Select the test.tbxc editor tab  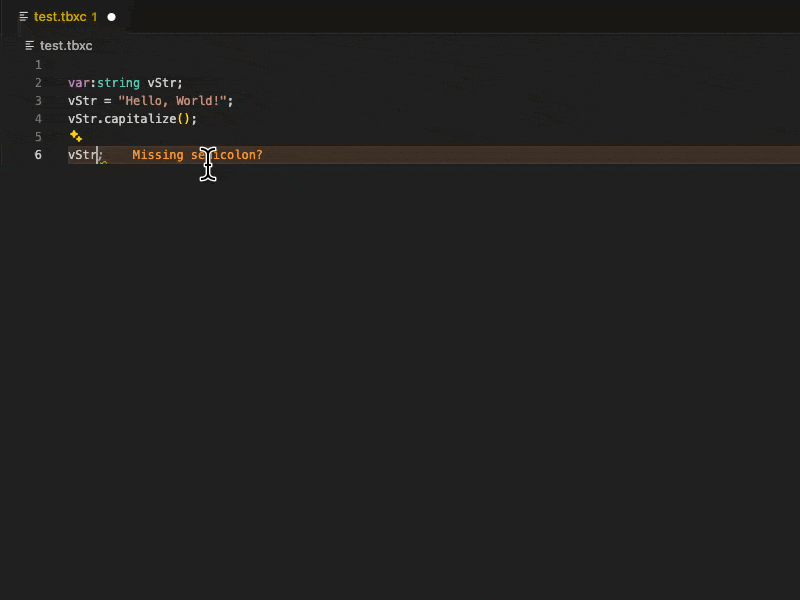click(60, 17)
